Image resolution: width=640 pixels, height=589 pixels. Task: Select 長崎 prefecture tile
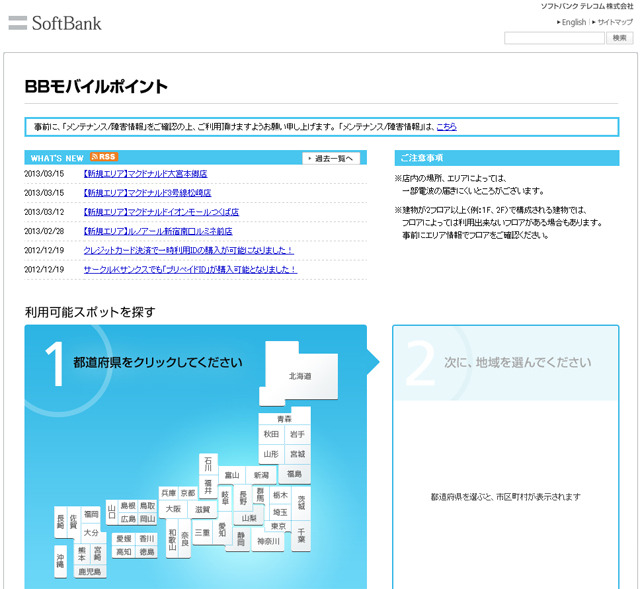(60, 522)
